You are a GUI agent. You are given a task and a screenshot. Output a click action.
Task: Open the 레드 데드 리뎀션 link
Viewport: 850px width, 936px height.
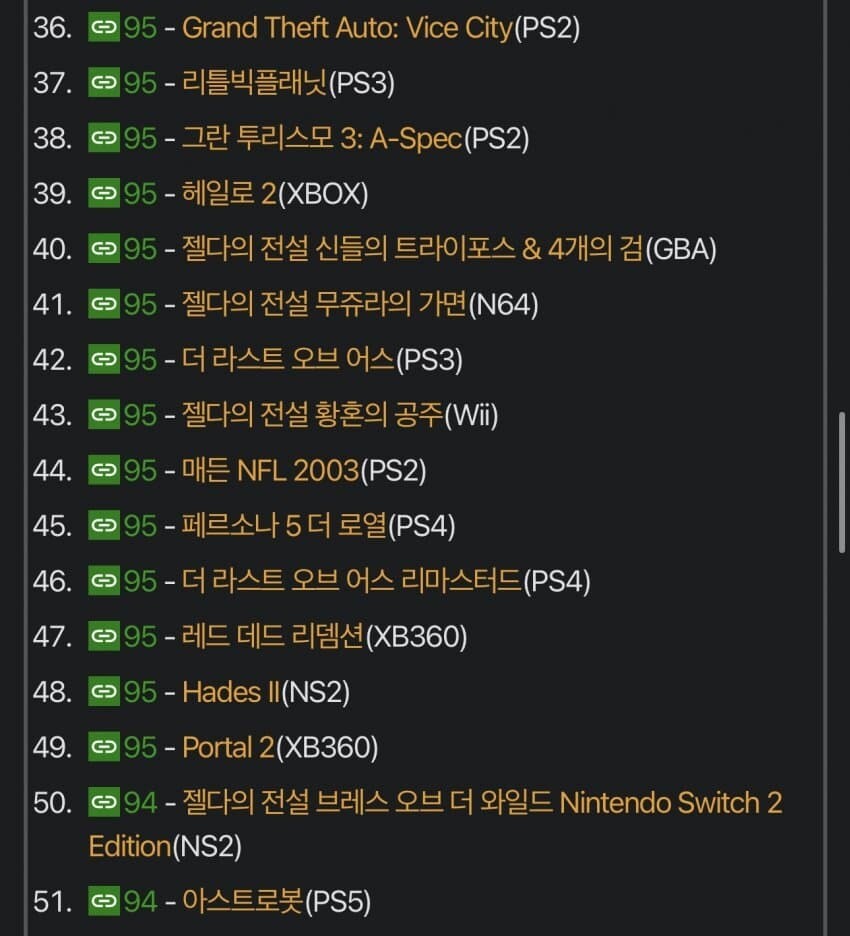click(273, 636)
